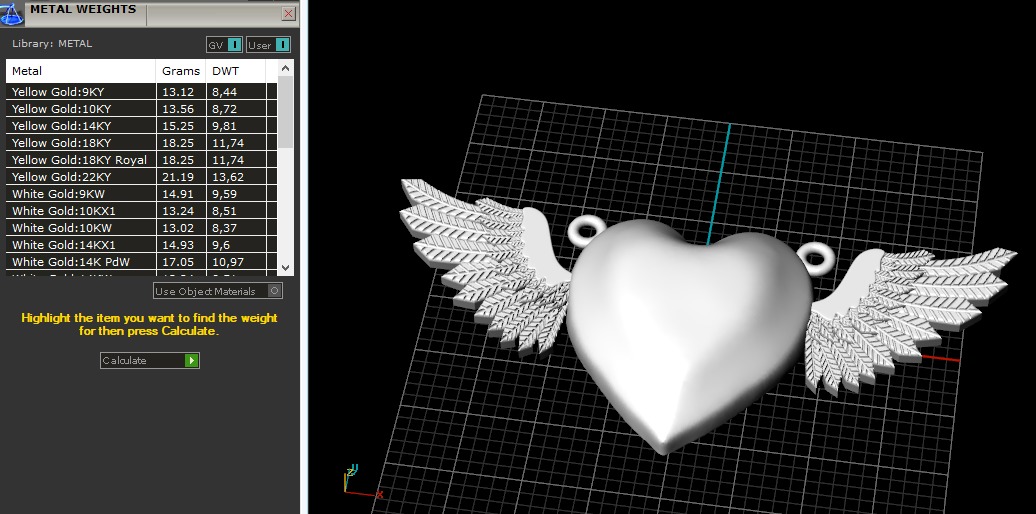Viewport: 1036px width, 514px height.
Task: Click the viewport XYZ axis indicator
Action: pos(362,482)
